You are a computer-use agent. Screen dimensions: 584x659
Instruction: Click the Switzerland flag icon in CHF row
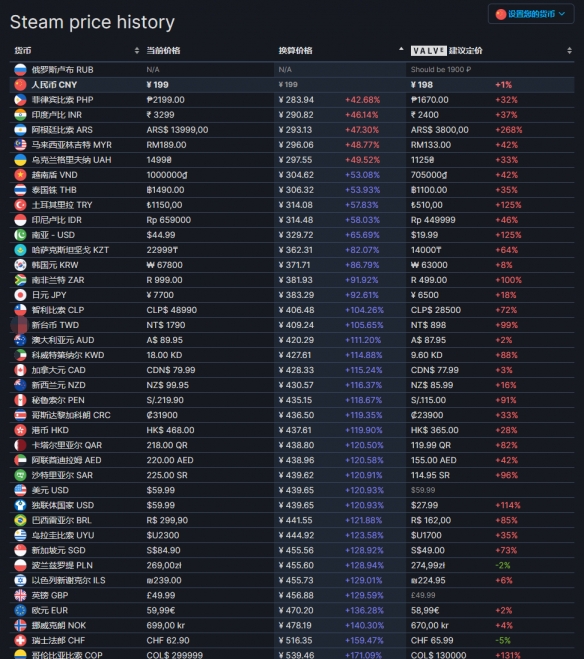20,641
